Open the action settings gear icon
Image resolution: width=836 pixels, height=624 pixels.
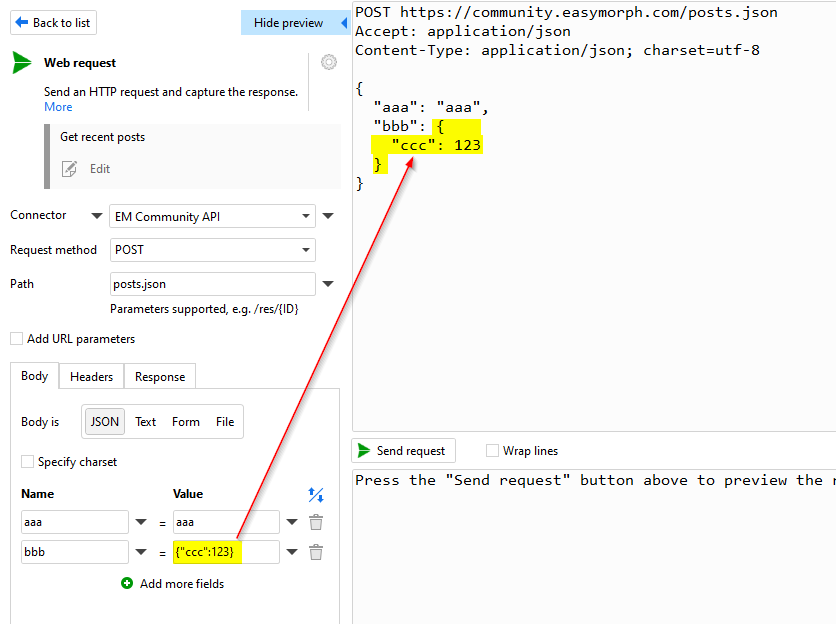[328, 62]
